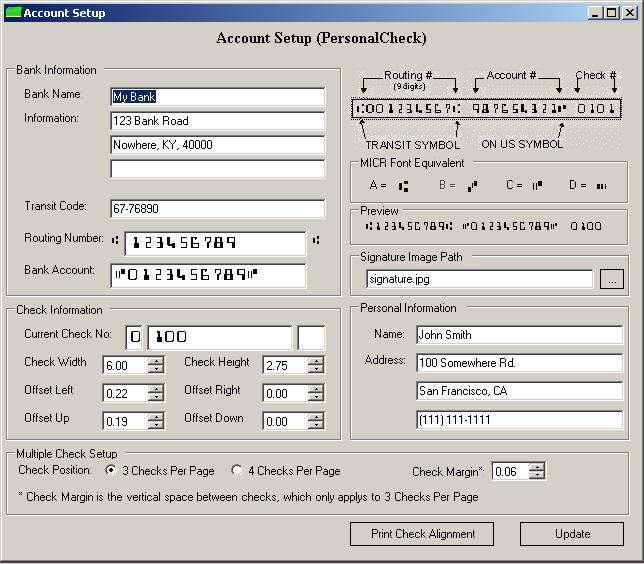Increase the Check Width value
The height and width of the screenshot is (564, 644).
(x=155, y=361)
